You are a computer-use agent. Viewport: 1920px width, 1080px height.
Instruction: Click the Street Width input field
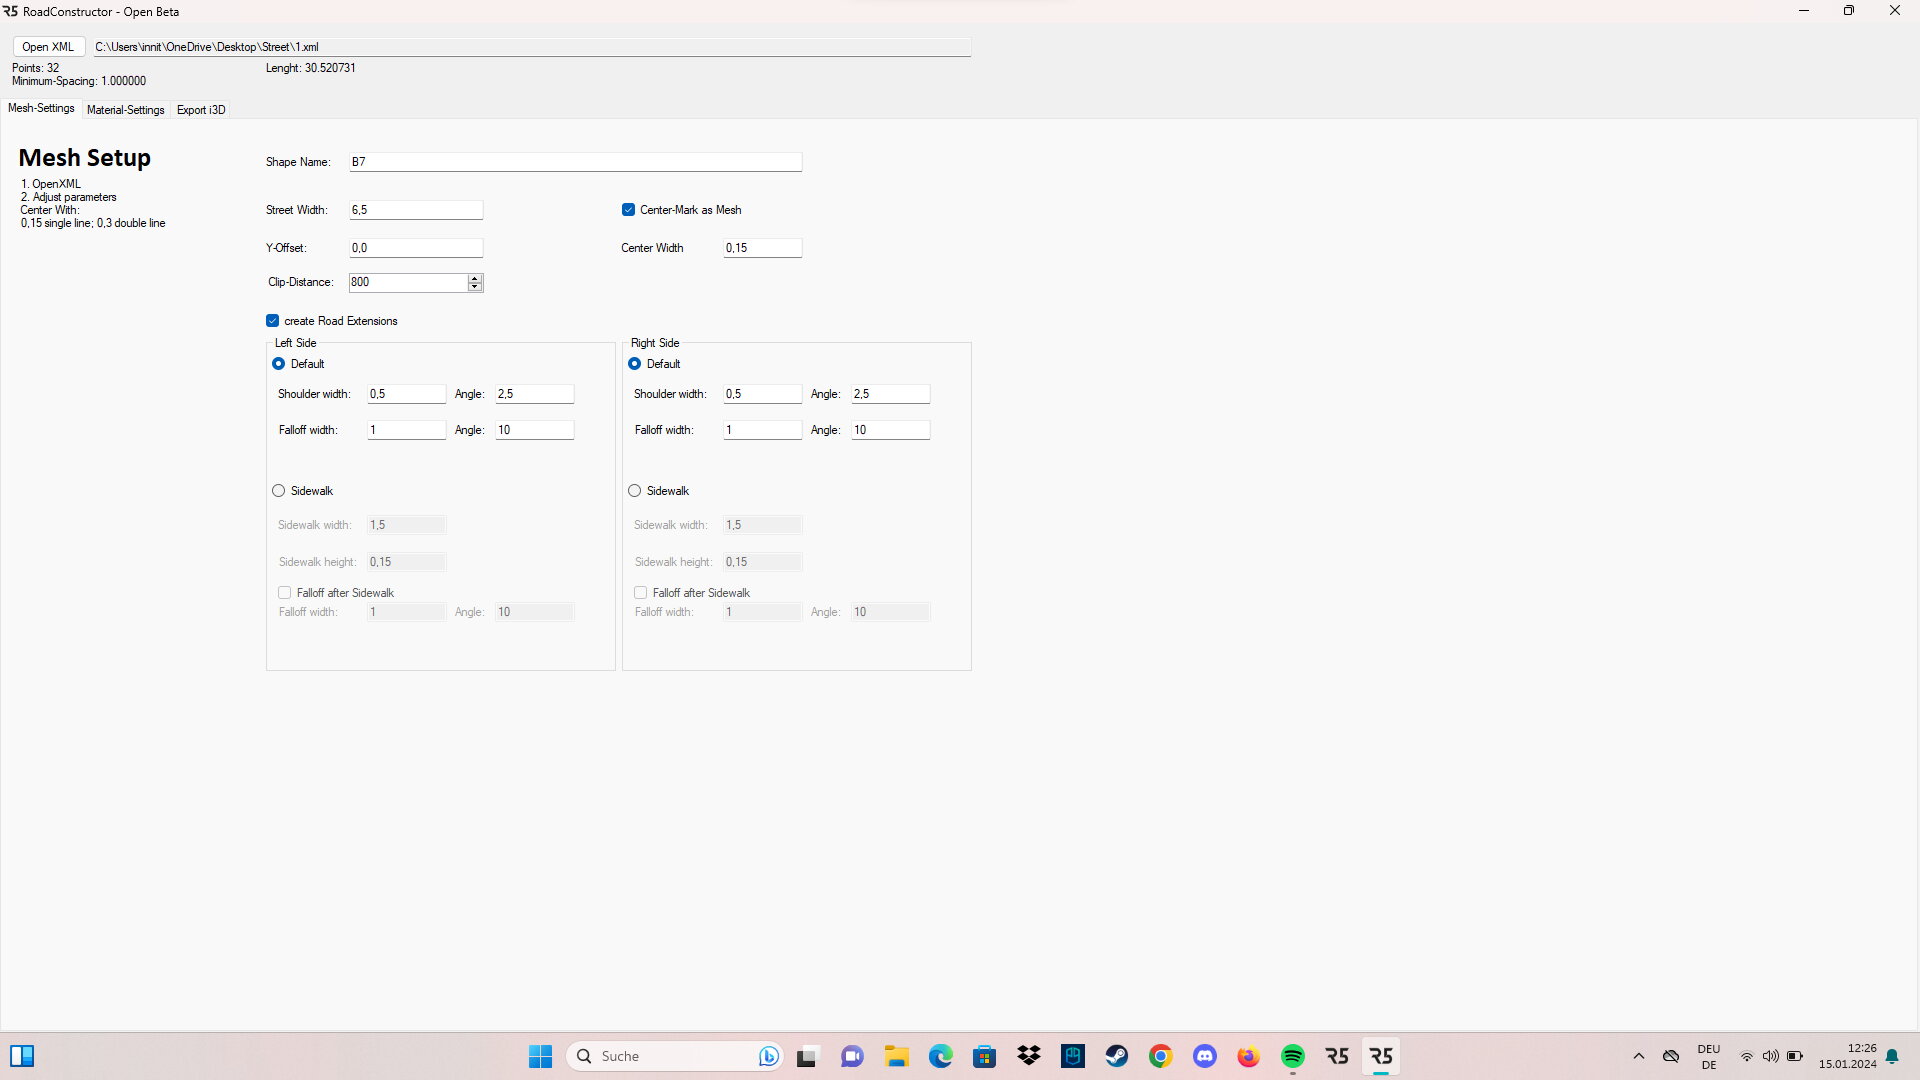(x=416, y=210)
